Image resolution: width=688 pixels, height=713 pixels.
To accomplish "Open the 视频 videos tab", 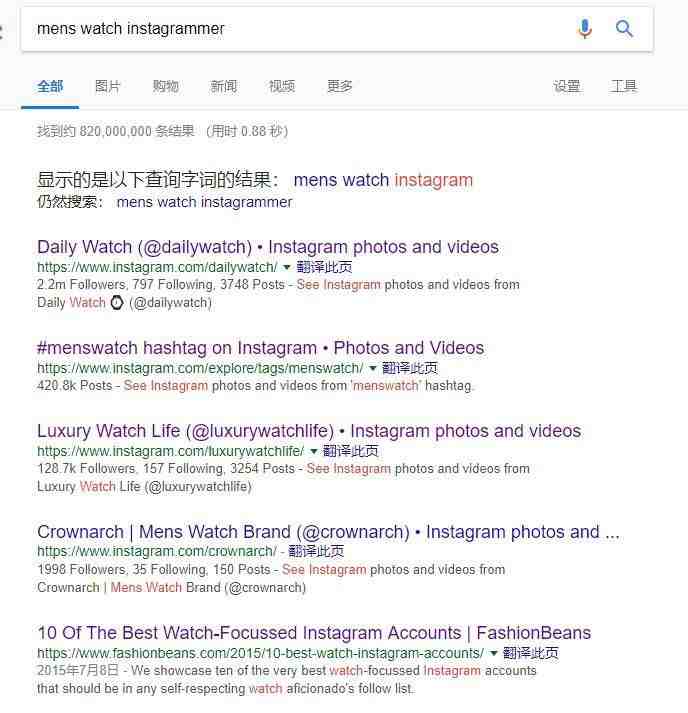I will pos(281,86).
